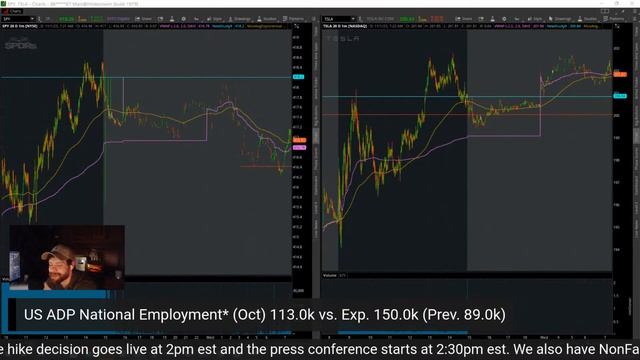Click Share button on SPY chart

(x=143, y=19)
